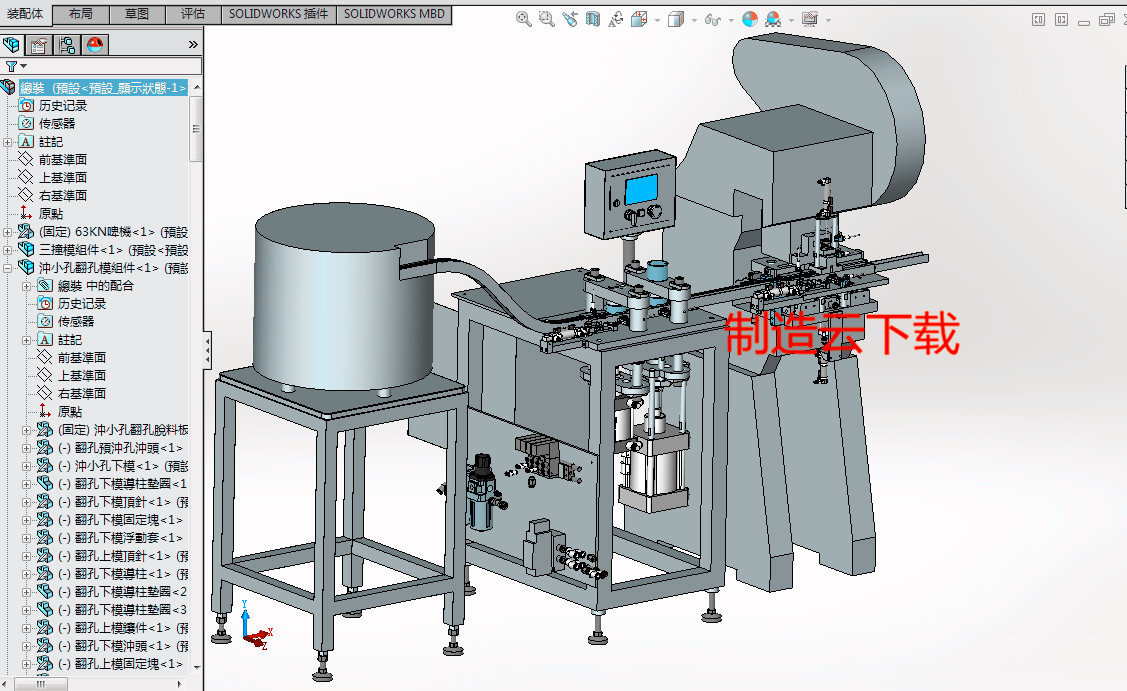Collapse the 沖小孔翻孔模組件 assembly node
1127x691 pixels.
click(6, 268)
